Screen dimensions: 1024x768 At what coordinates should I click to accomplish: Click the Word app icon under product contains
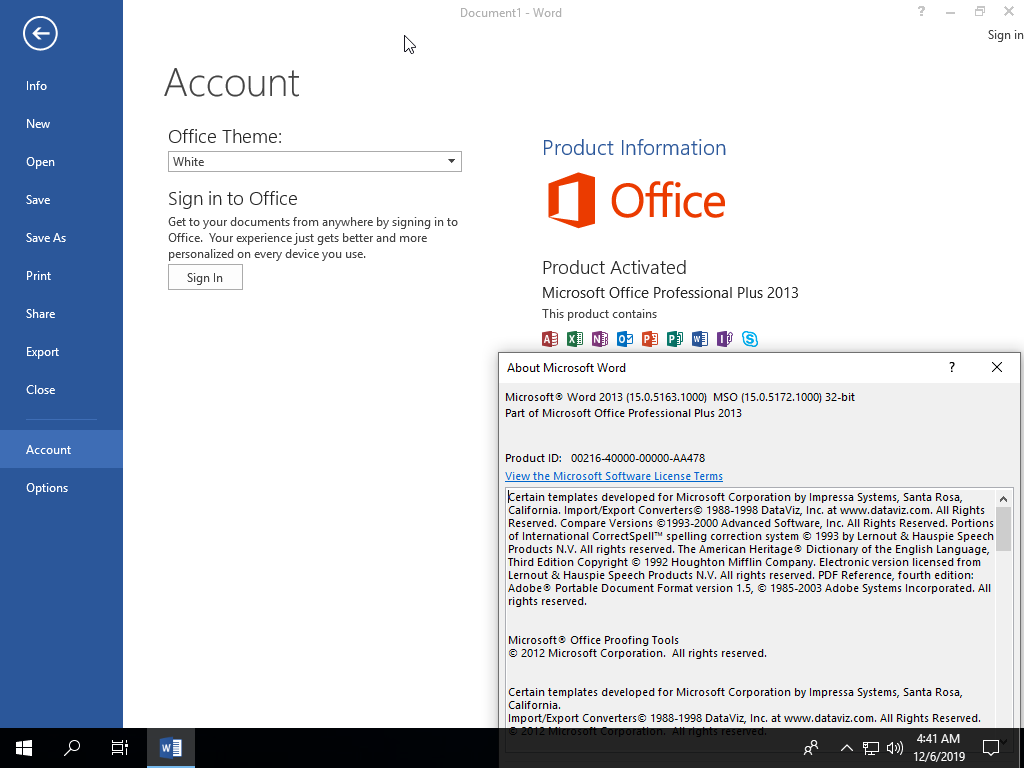coord(699,338)
